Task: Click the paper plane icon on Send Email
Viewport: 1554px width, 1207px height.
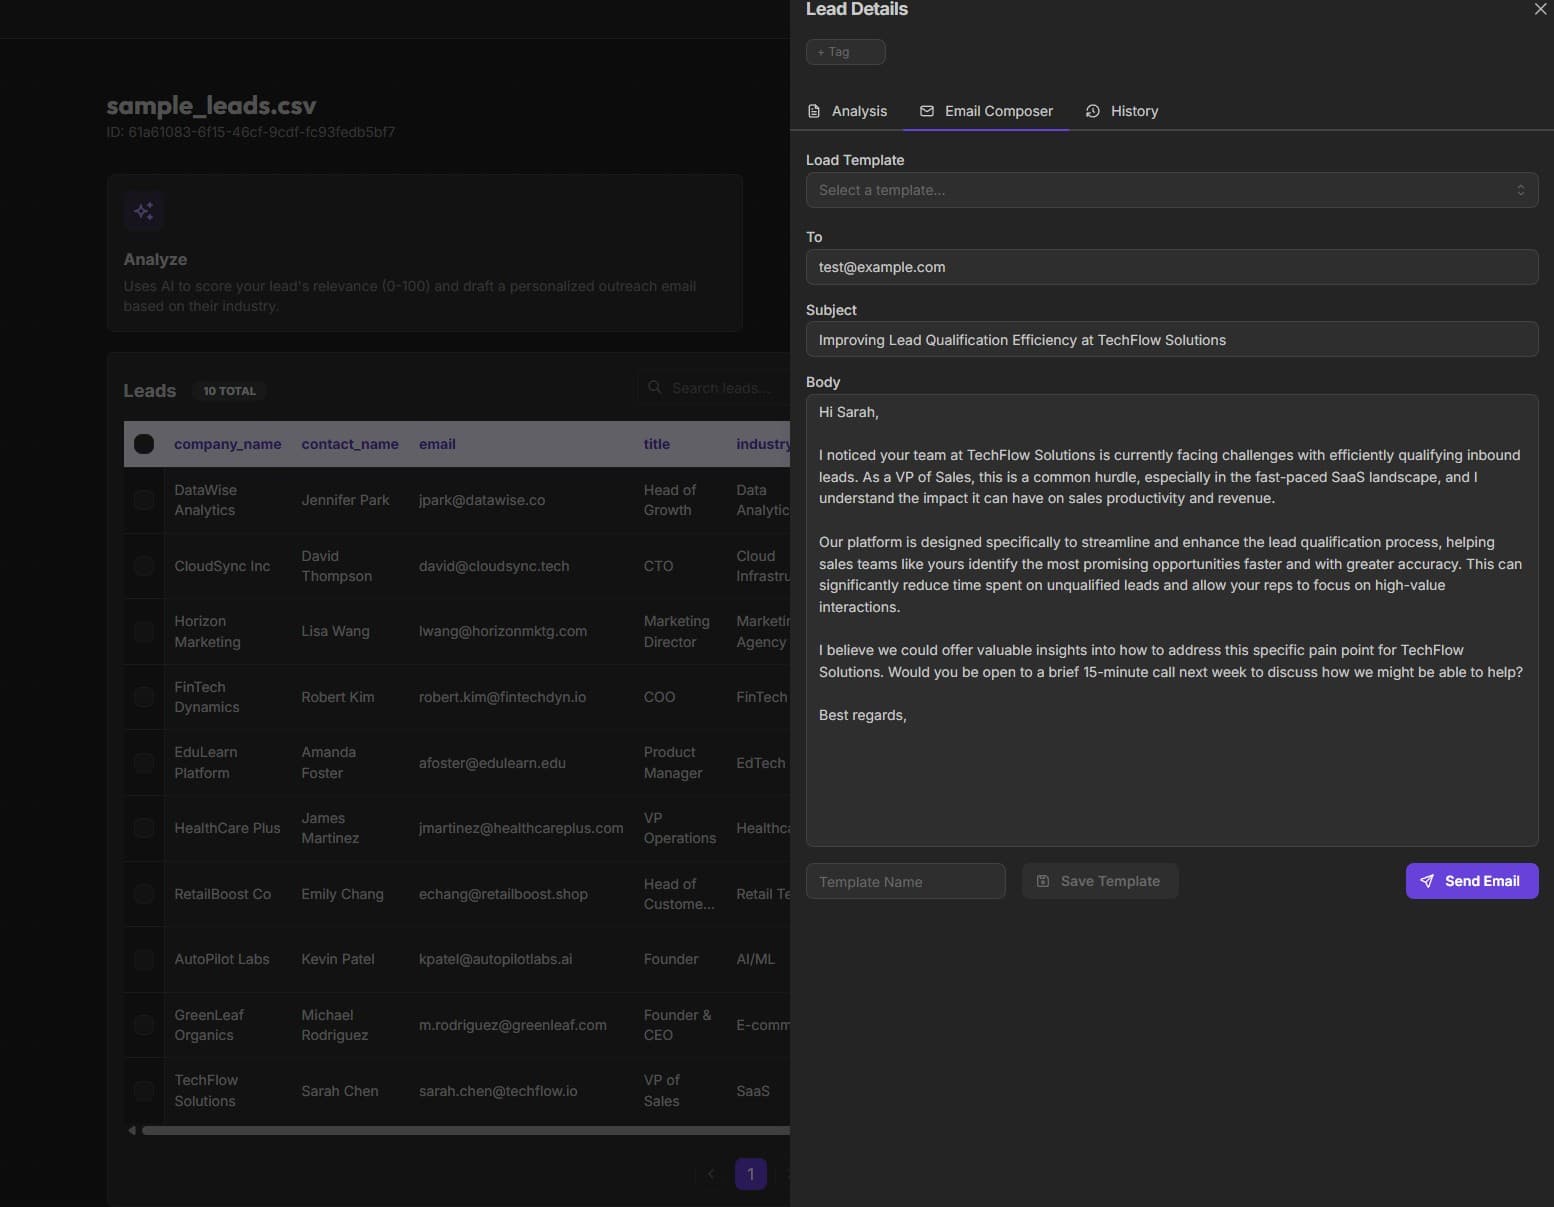Action: (1426, 881)
